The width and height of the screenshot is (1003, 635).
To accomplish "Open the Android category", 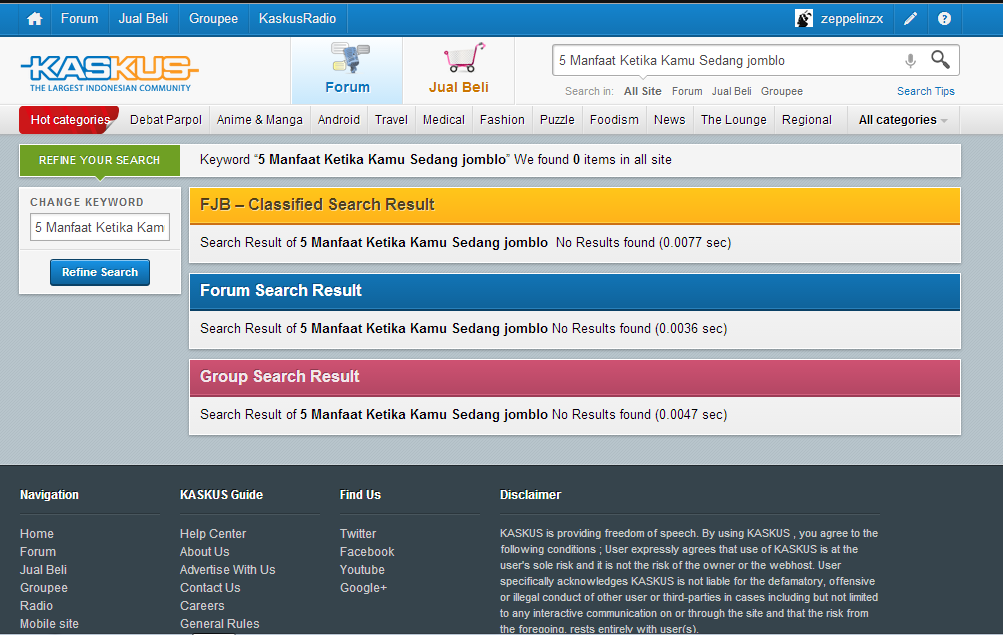I will [x=339, y=120].
